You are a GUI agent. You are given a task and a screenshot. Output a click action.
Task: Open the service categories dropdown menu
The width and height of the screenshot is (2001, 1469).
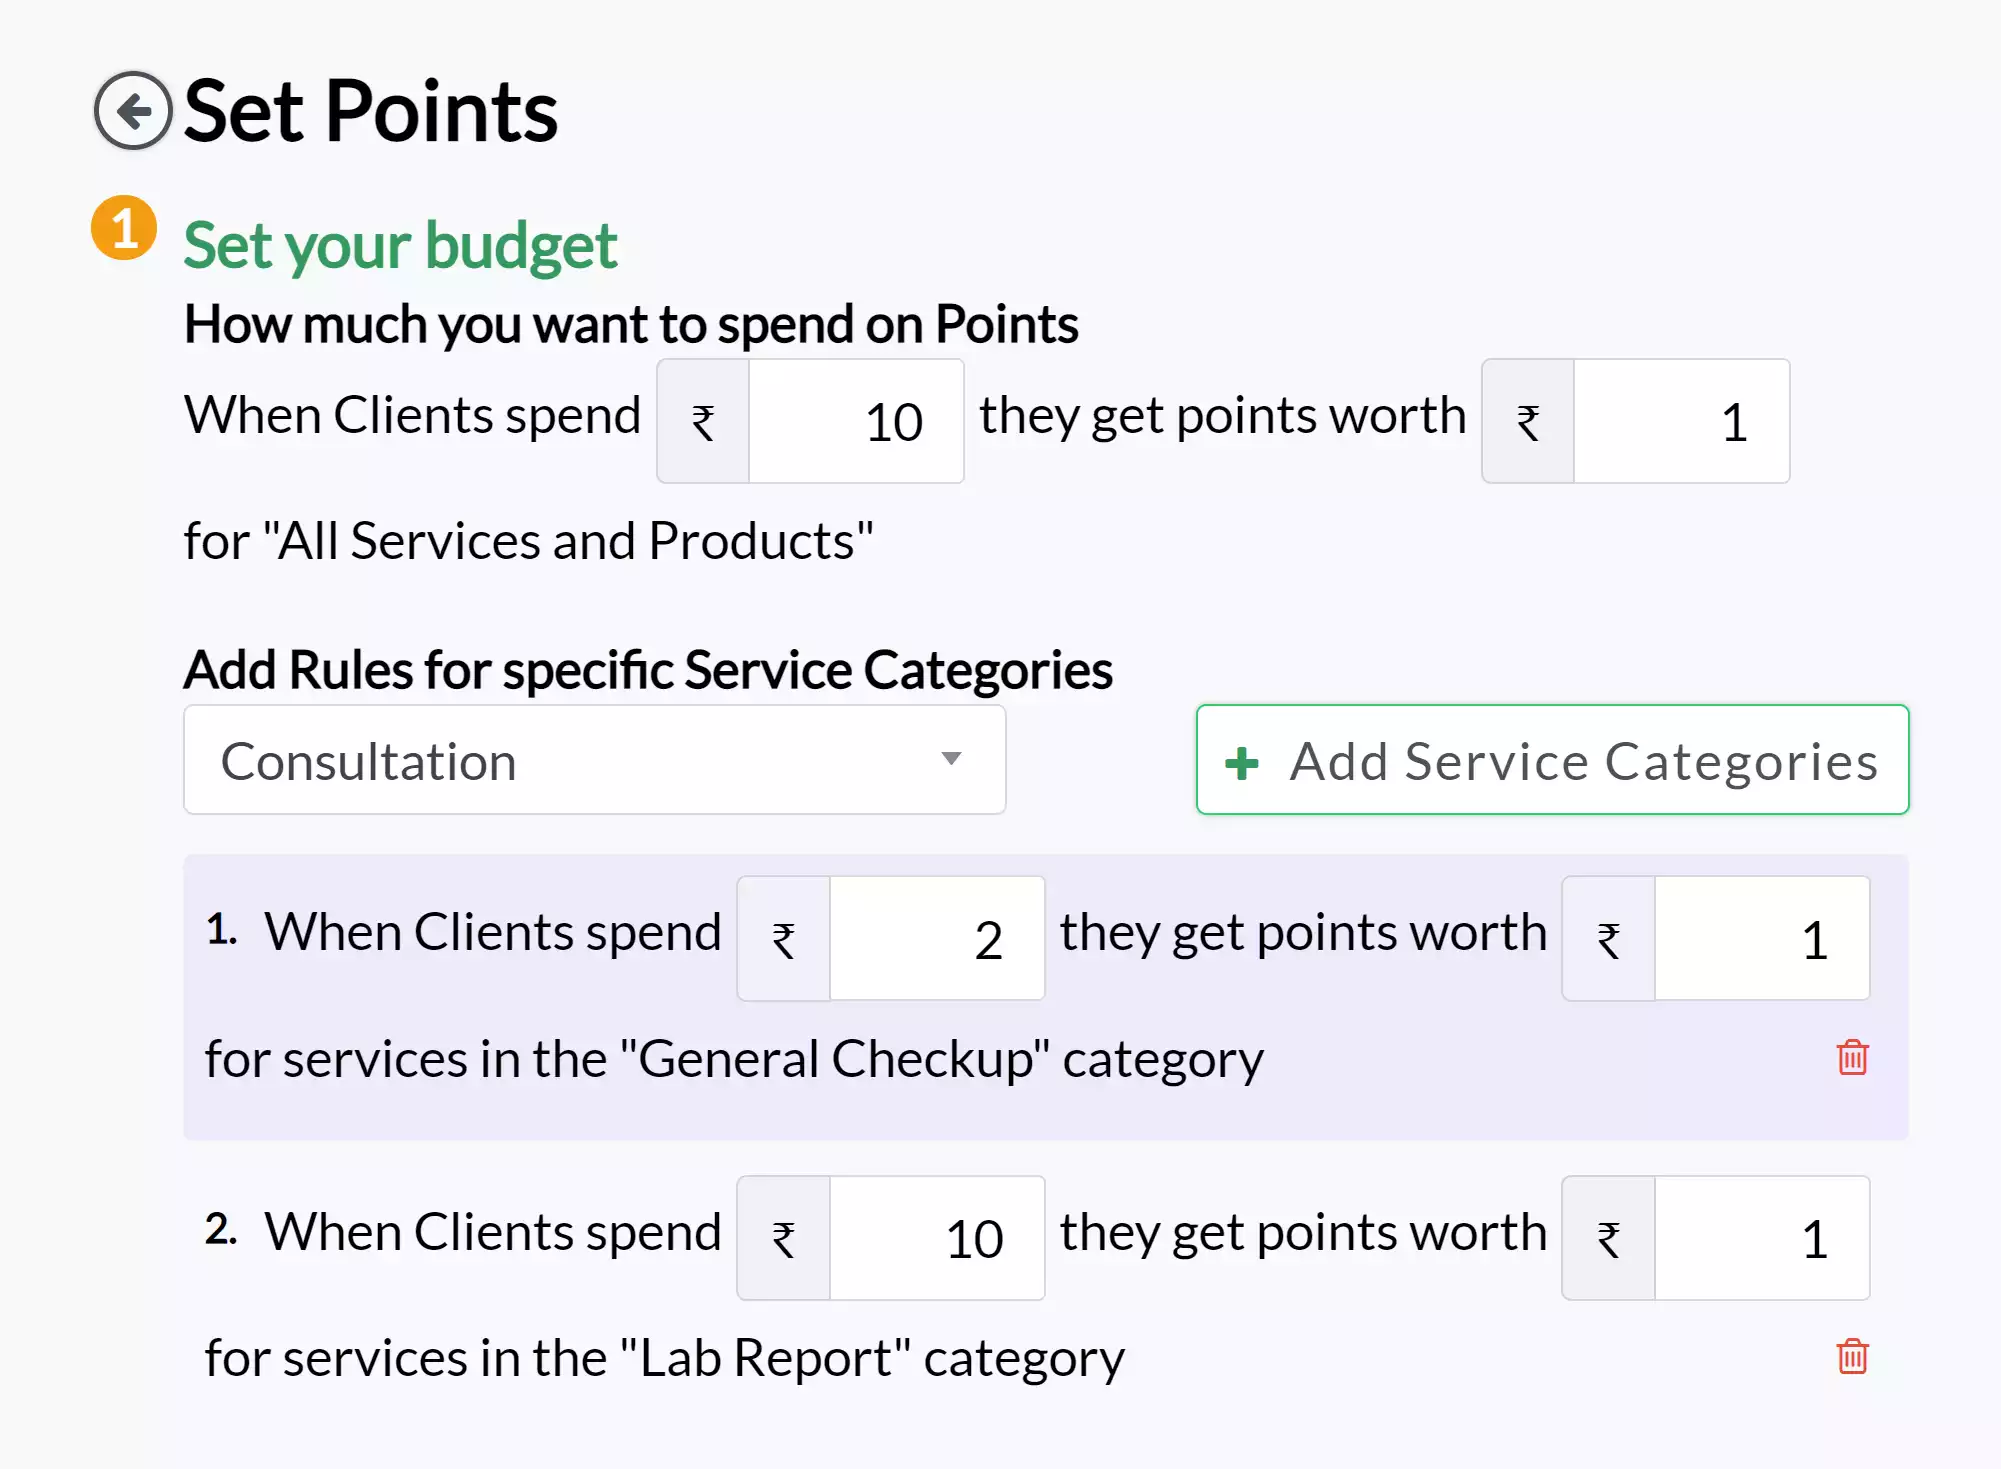click(595, 759)
